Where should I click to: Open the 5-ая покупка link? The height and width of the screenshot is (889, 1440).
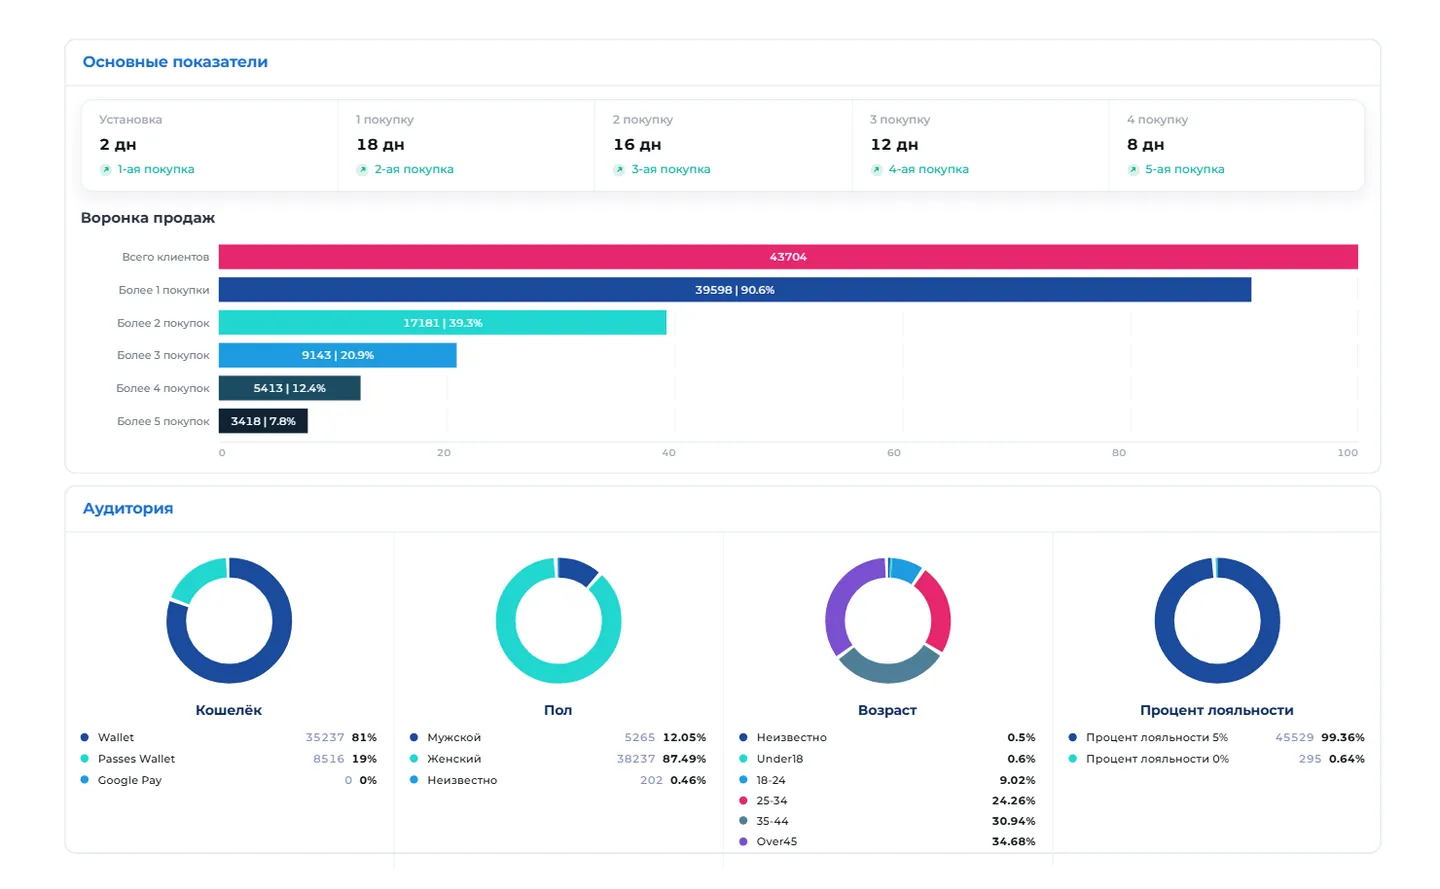[1185, 169]
